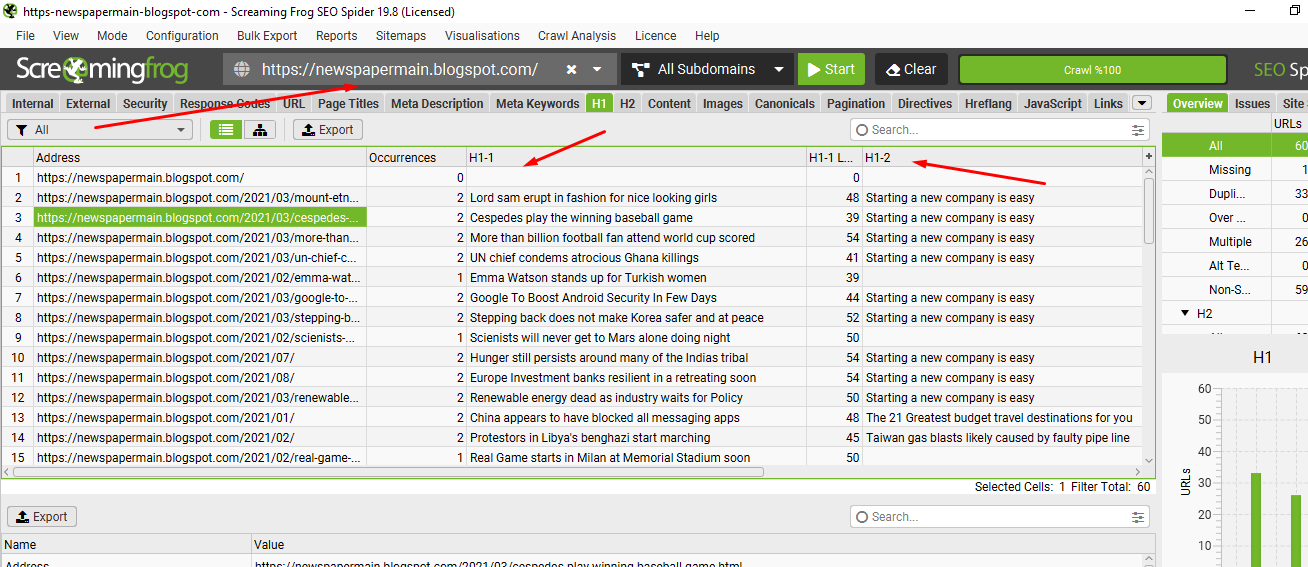
Task: Select the 2021/07/ archive URL in row 10
Action: pyautogui.click(x=200, y=358)
